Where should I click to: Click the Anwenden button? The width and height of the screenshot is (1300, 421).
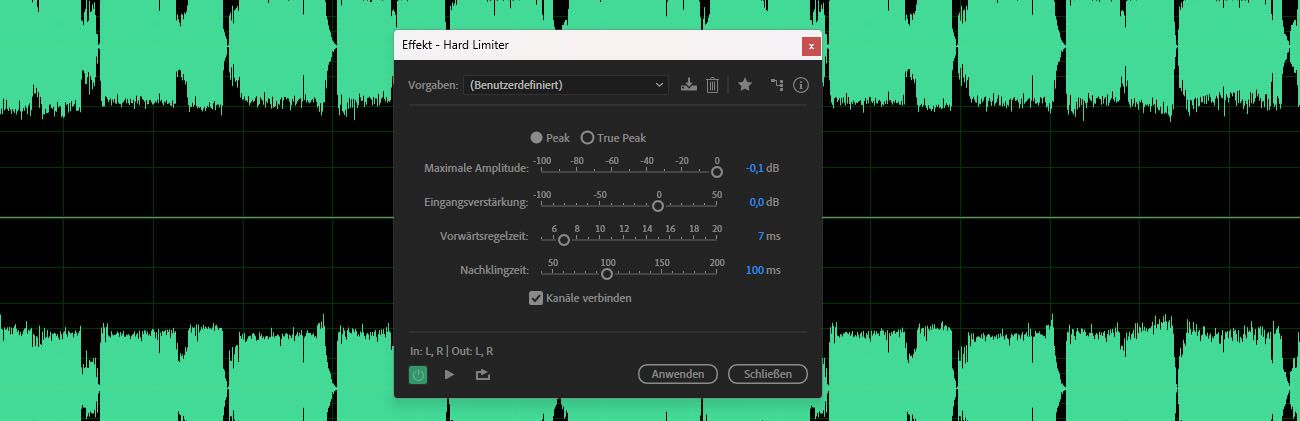pyautogui.click(x=678, y=374)
